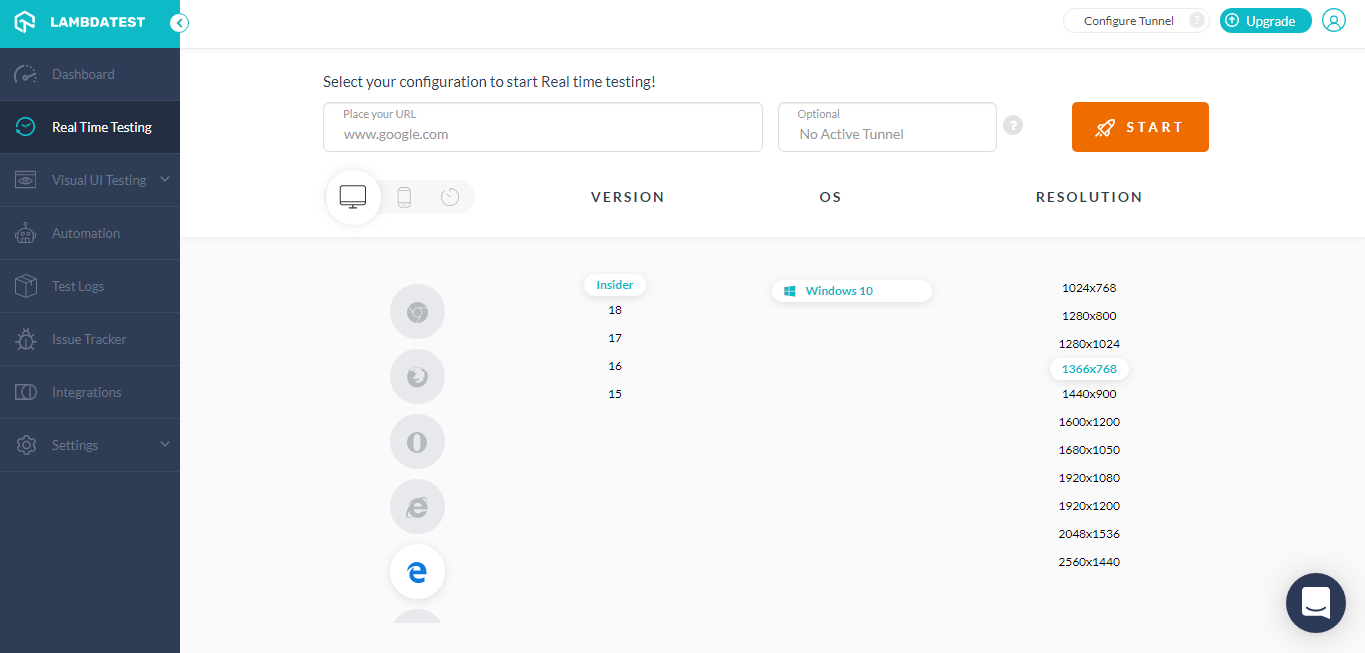This screenshot has height=653, width=1365.
Task: Open the Issue Tracker section
Action: pyautogui.click(x=88, y=339)
